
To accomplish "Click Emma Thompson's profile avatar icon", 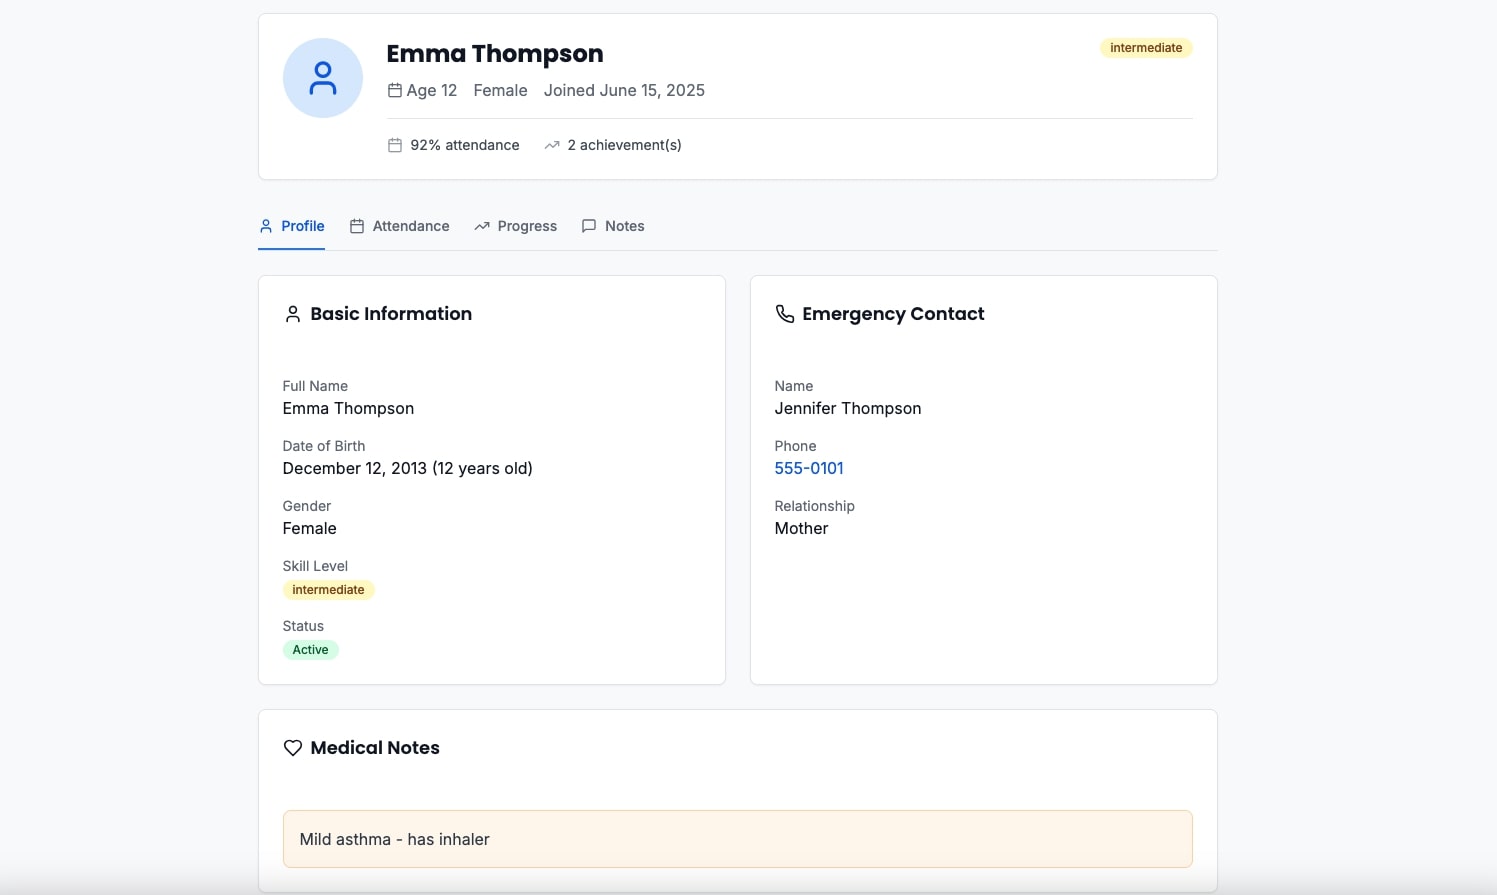I will tap(322, 78).
